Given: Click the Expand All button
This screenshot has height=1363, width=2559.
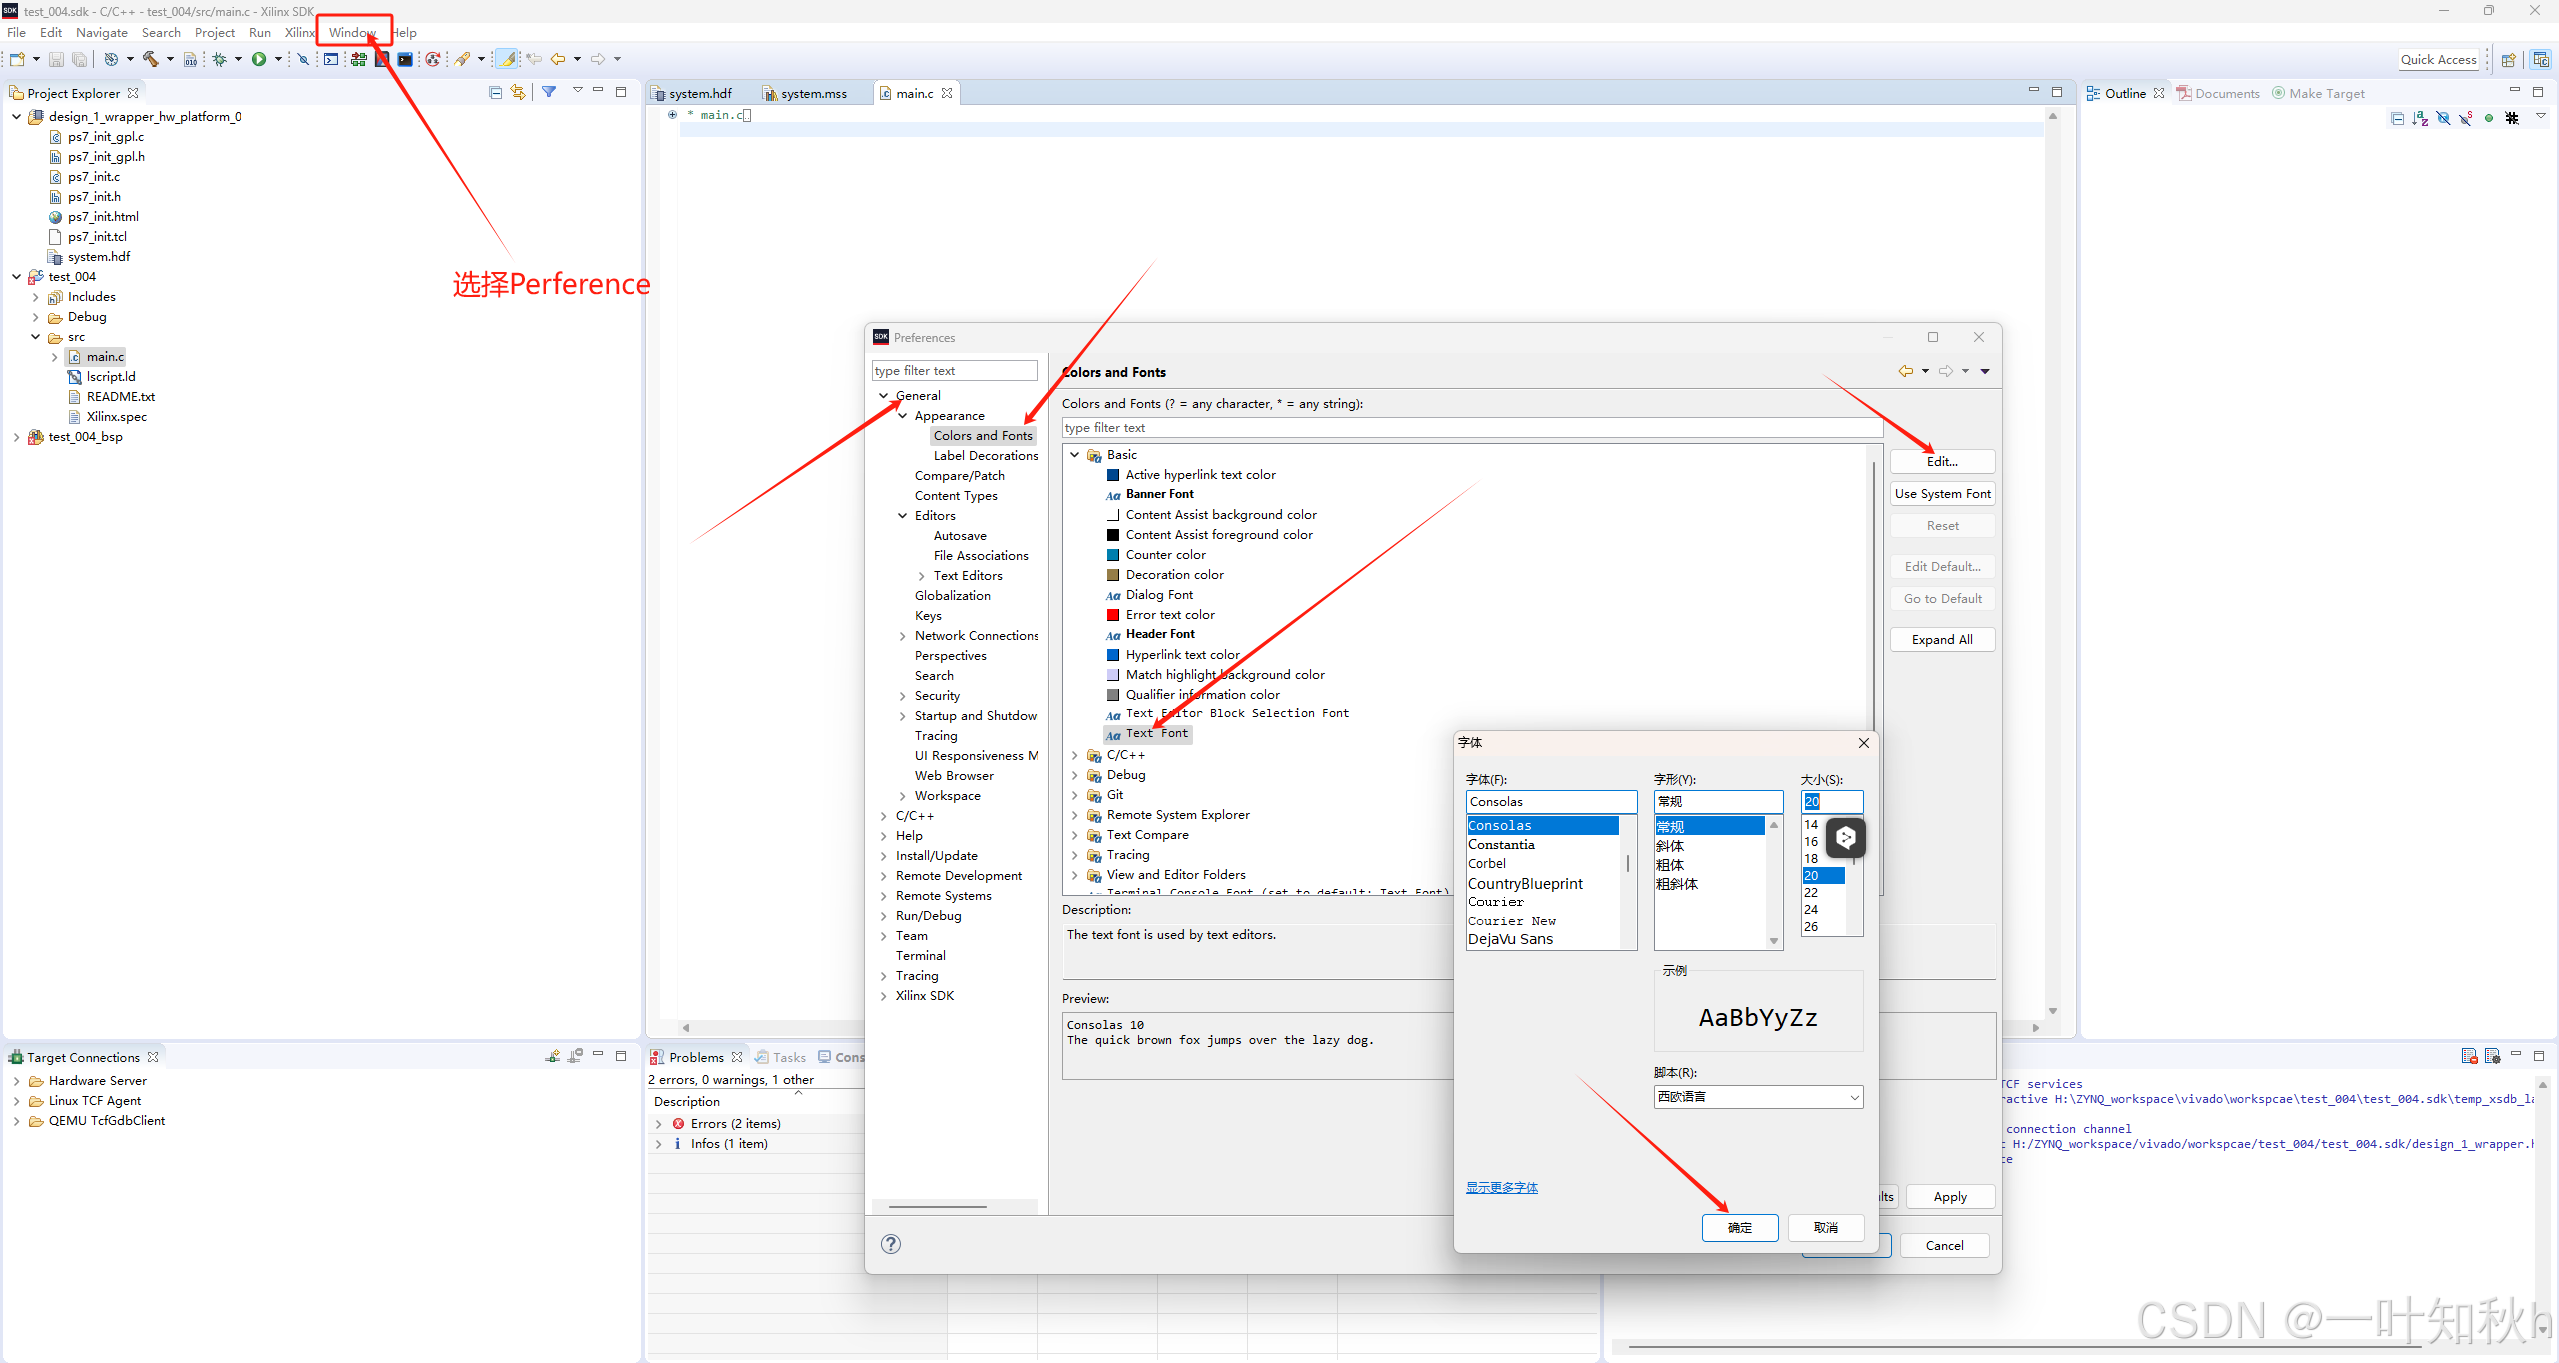Looking at the screenshot, I should tap(1942, 639).
